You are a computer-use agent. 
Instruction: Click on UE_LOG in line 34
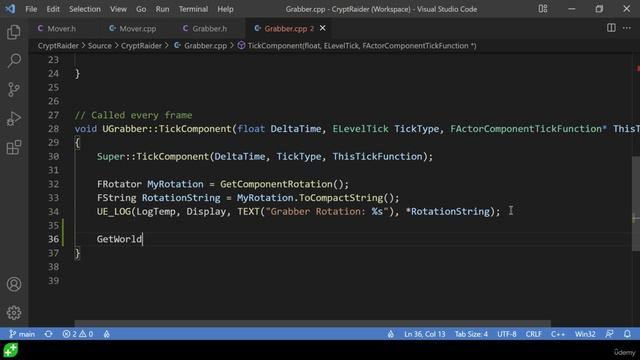tap(113, 211)
